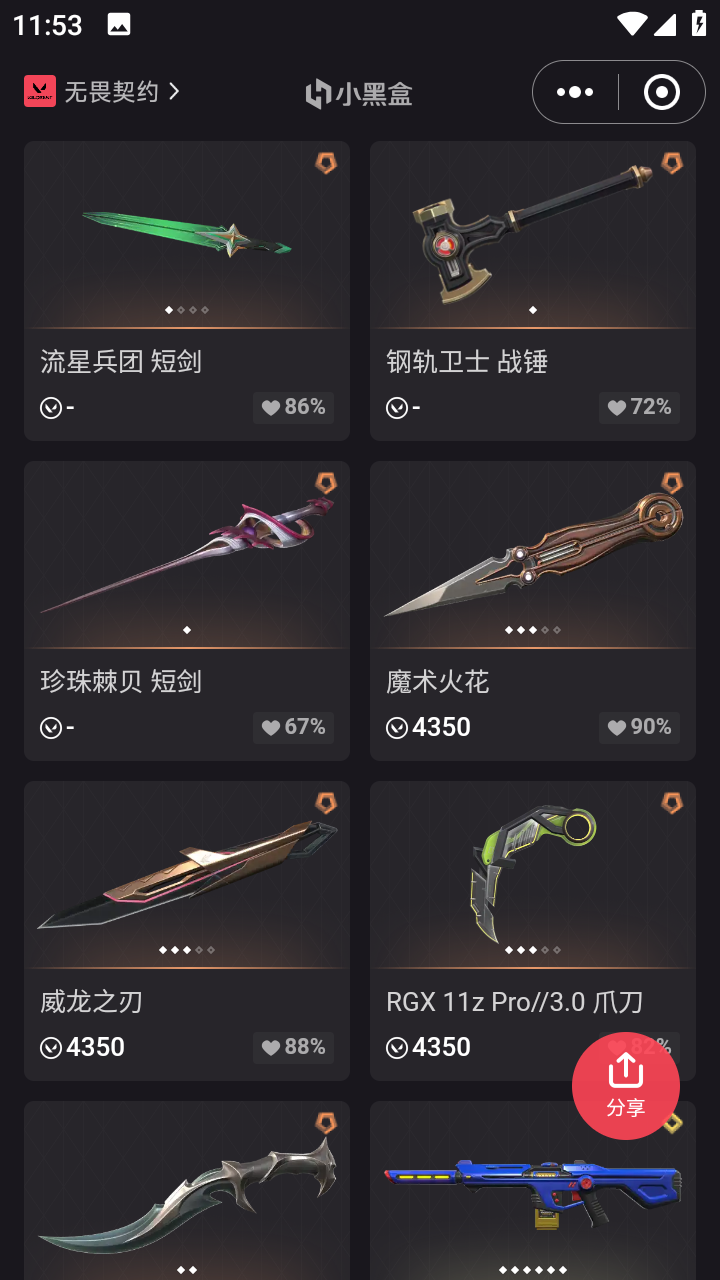Screen dimensions: 720x1280
Task: Like 流星兵团 短剑 with 86% heart
Action: 293,407
